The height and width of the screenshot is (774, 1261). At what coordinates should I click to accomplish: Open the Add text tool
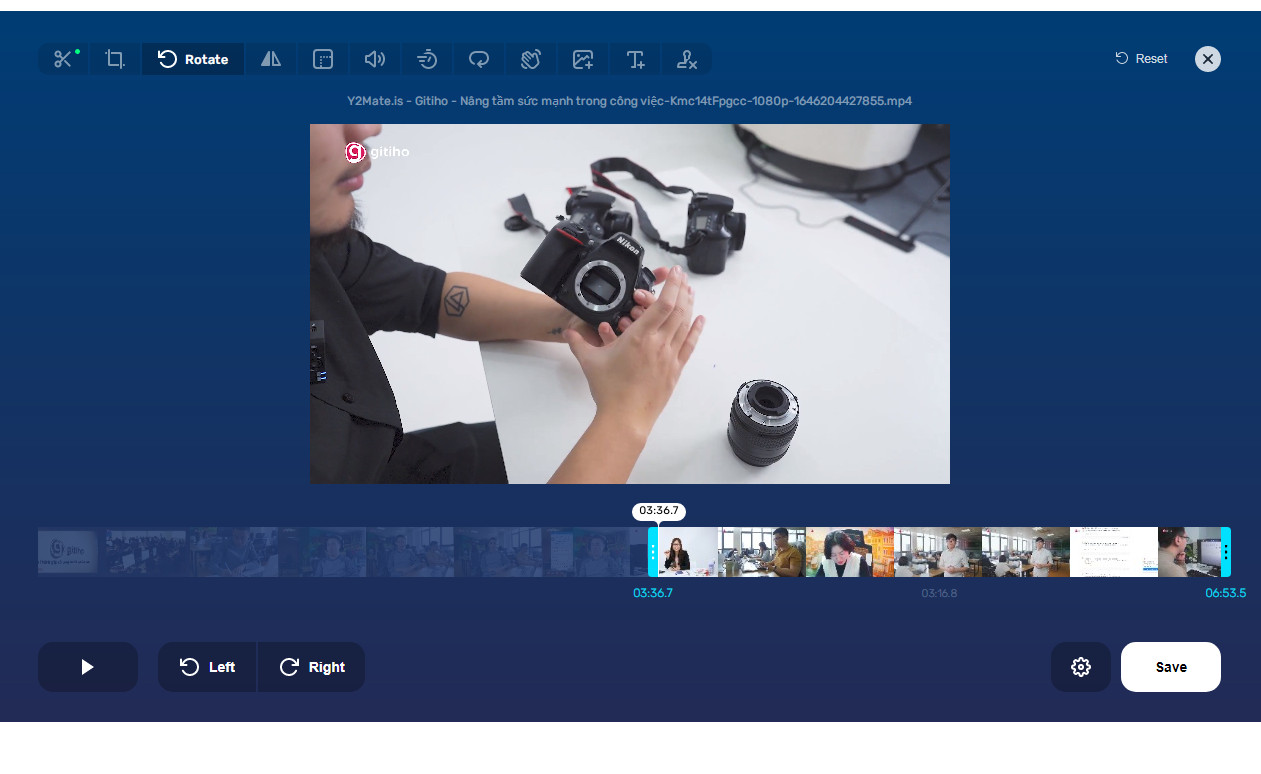pos(635,59)
